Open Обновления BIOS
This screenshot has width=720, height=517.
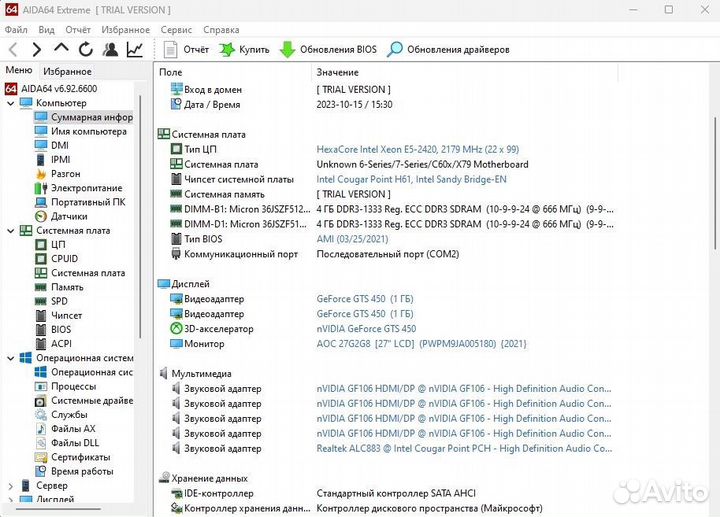click(328, 50)
